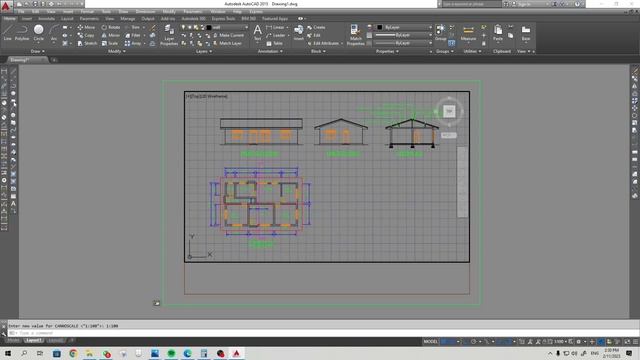This screenshot has width=640, height=360.
Task: Click the Rotate command
Action: coord(111,27)
